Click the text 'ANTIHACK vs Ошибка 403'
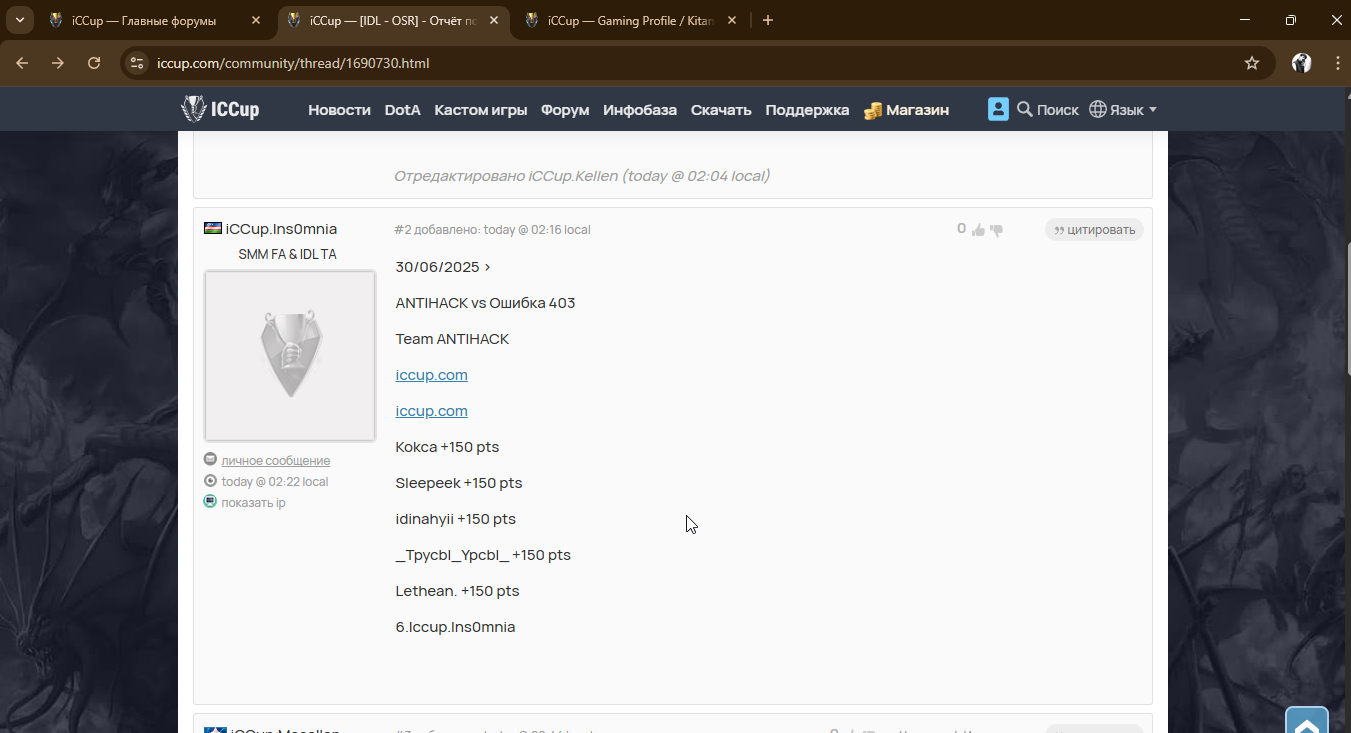Viewport: 1351px width, 733px height. pyautogui.click(x=485, y=303)
